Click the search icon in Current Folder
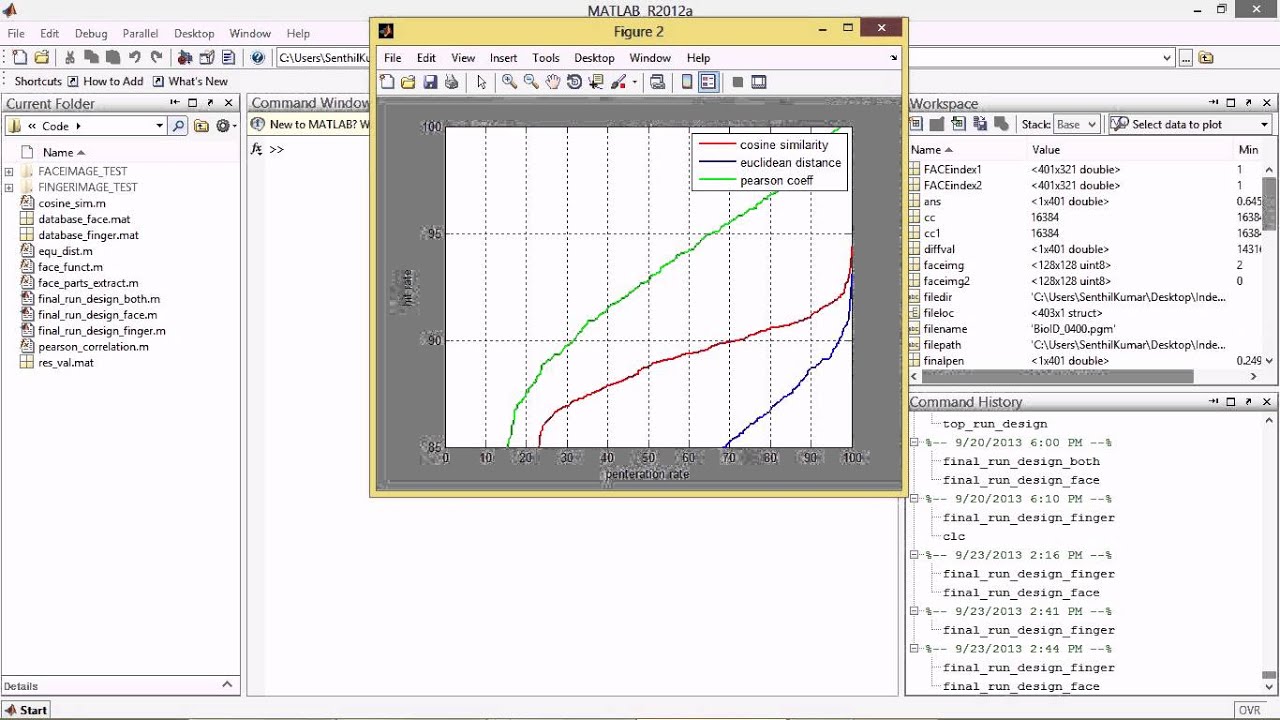 click(178, 126)
